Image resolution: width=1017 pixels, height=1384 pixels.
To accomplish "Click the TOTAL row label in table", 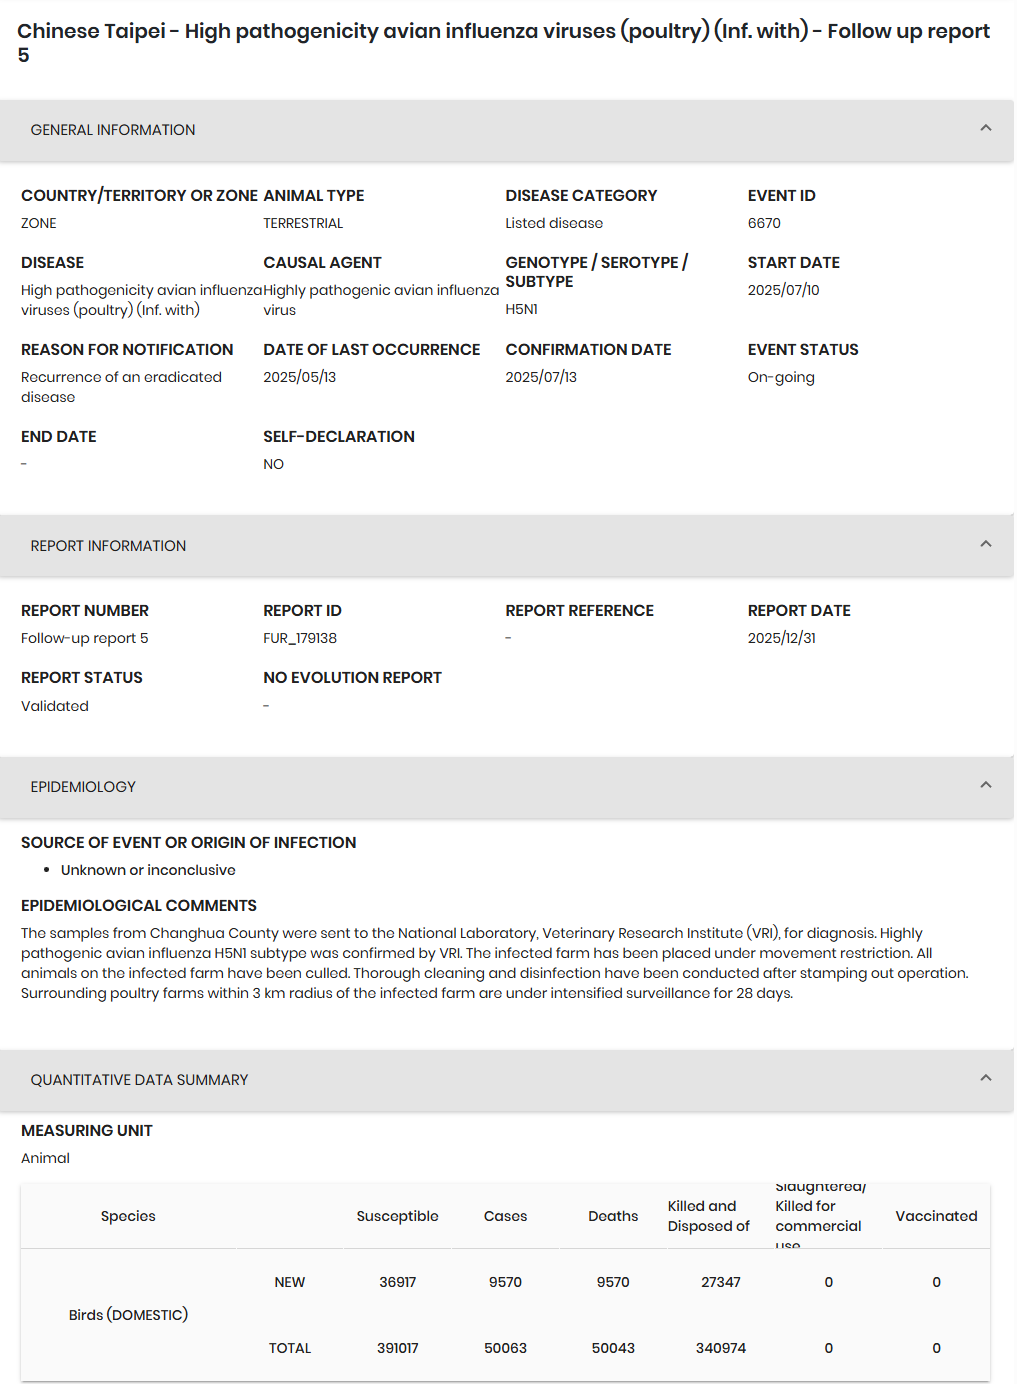I will (290, 1348).
